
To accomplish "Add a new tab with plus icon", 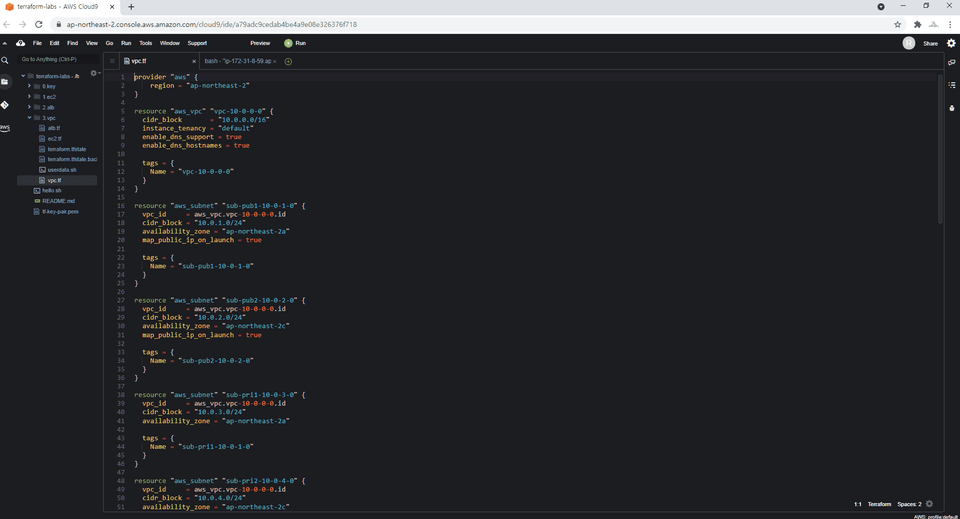I will [x=288, y=61].
